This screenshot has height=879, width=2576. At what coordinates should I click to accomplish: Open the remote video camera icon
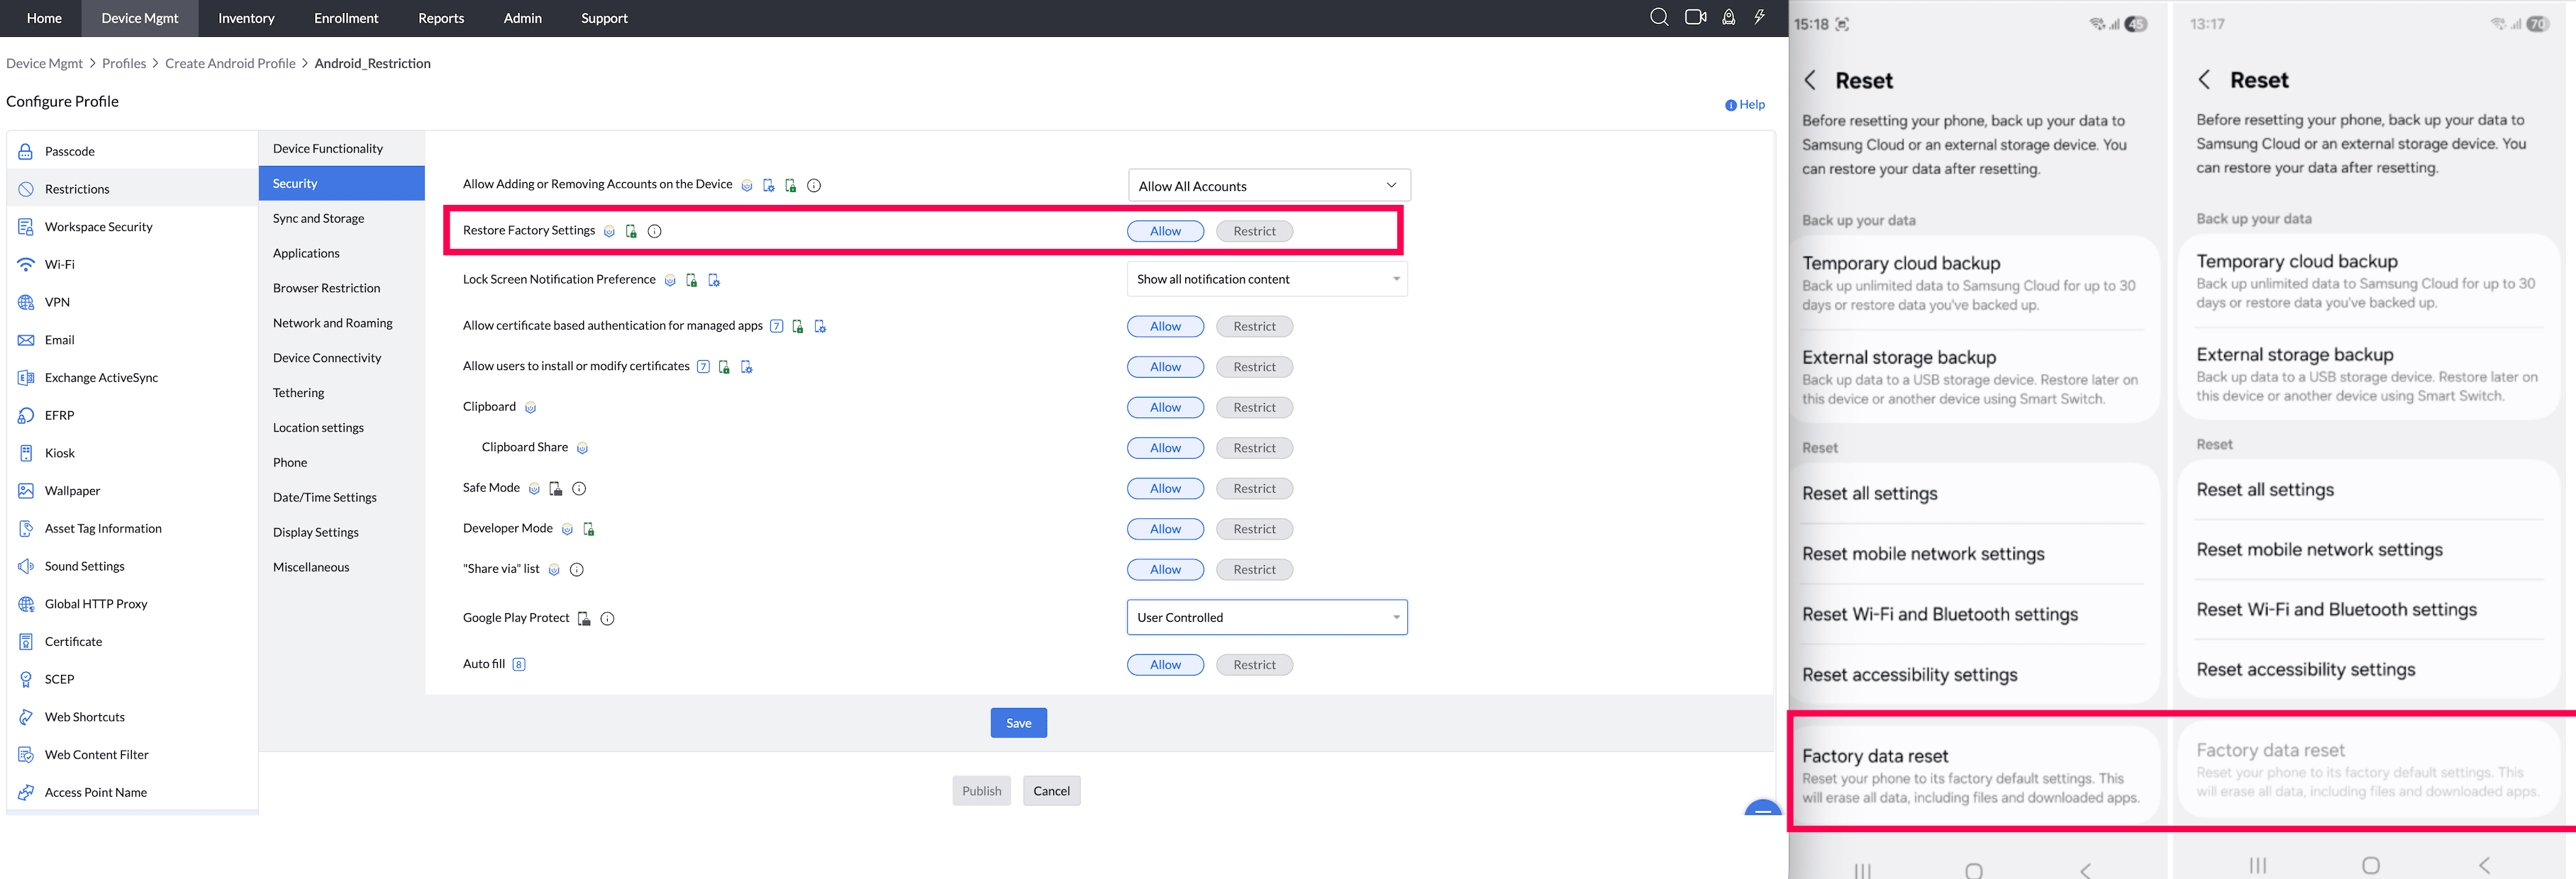point(1695,17)
